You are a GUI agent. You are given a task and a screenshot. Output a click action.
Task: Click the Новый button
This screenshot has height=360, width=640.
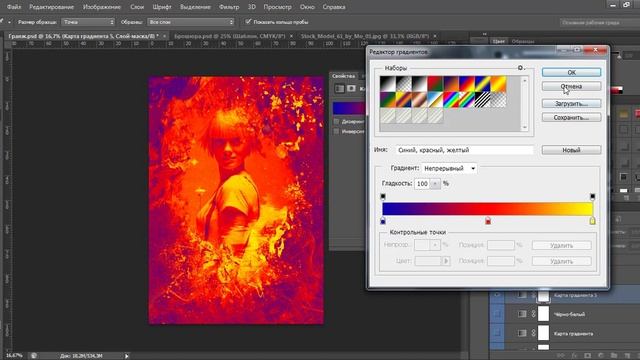571,150
